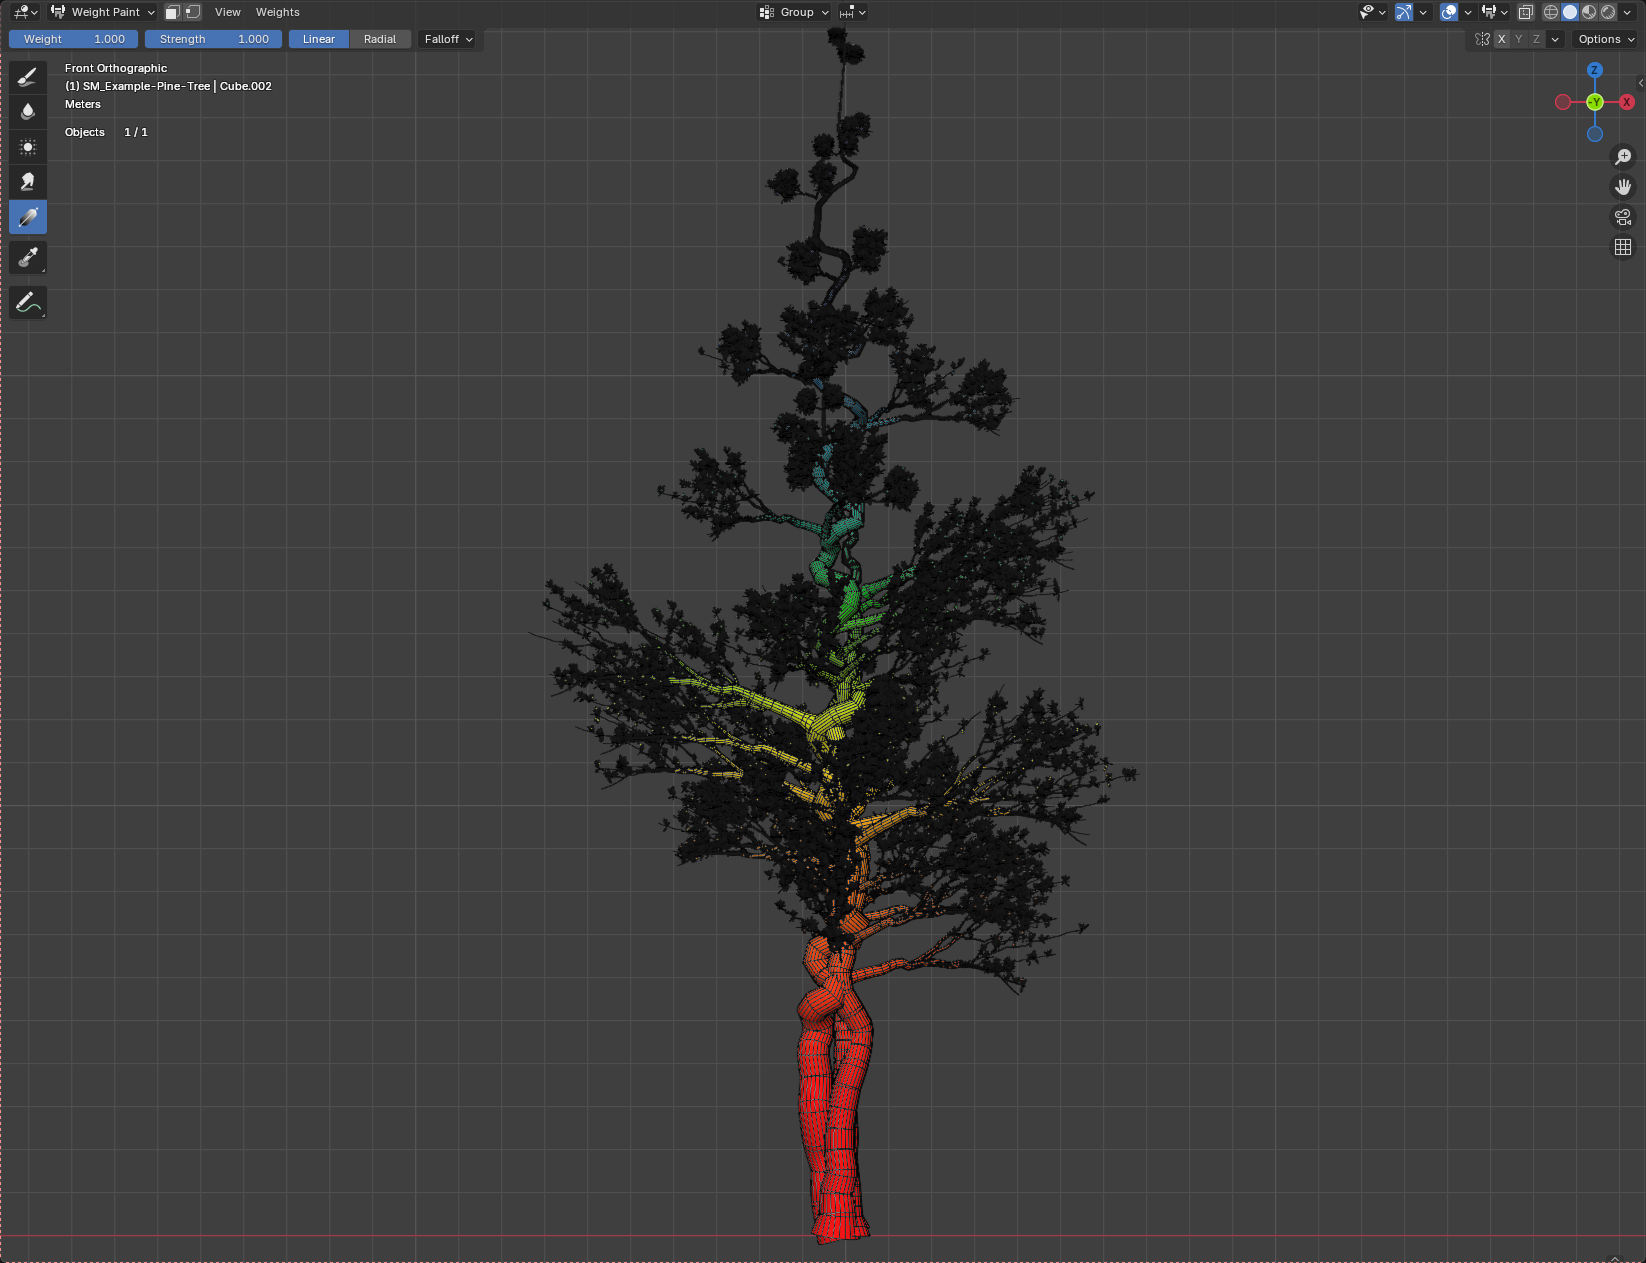This screenshot has height=1263, width=1646.
Task: Toggle X-ray display mode
Action: coord(1525,12)
